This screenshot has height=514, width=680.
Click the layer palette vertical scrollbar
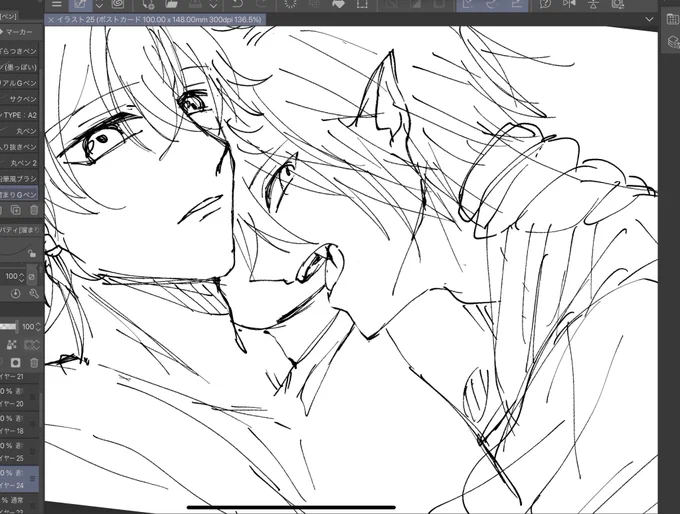[41, 410]
